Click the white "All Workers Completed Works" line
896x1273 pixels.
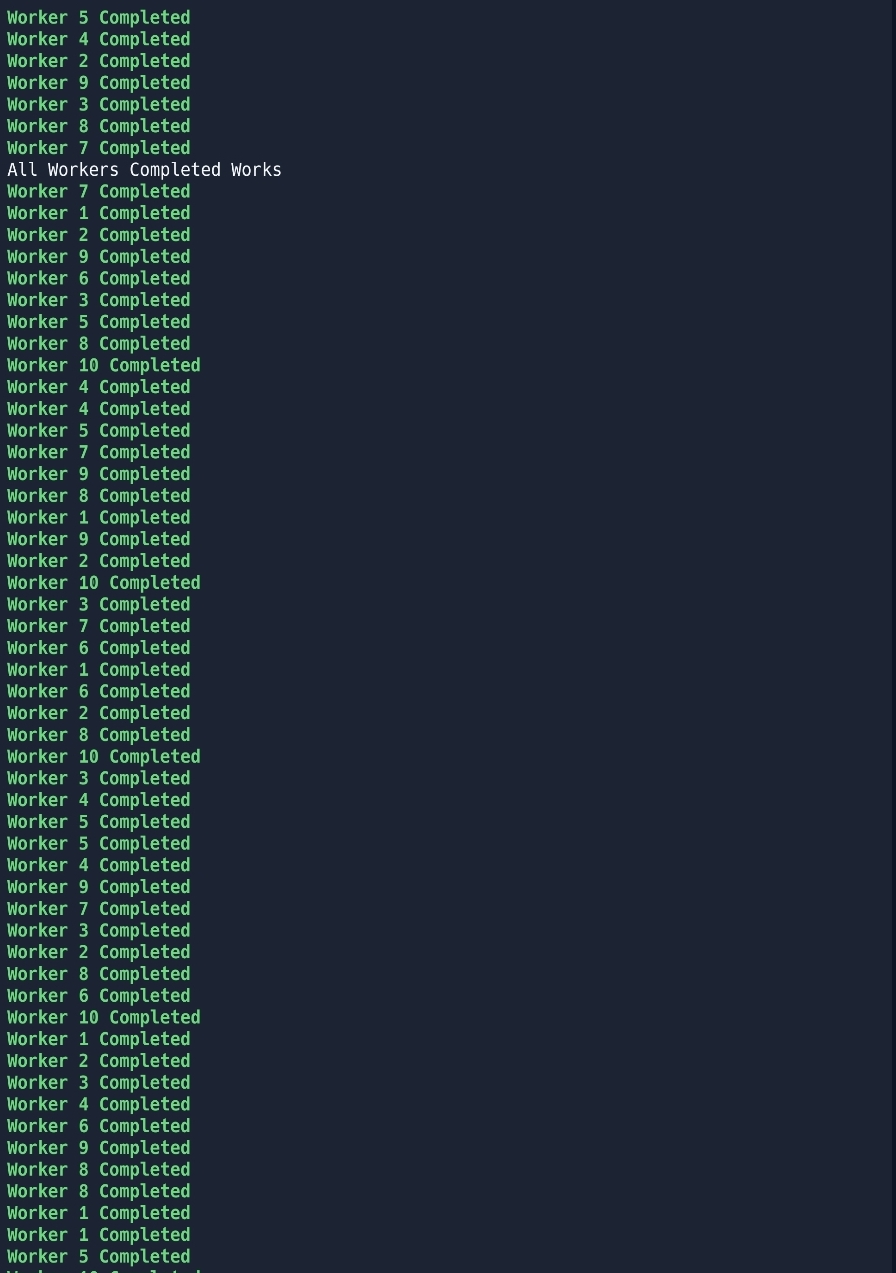click(x=144, y=170)
